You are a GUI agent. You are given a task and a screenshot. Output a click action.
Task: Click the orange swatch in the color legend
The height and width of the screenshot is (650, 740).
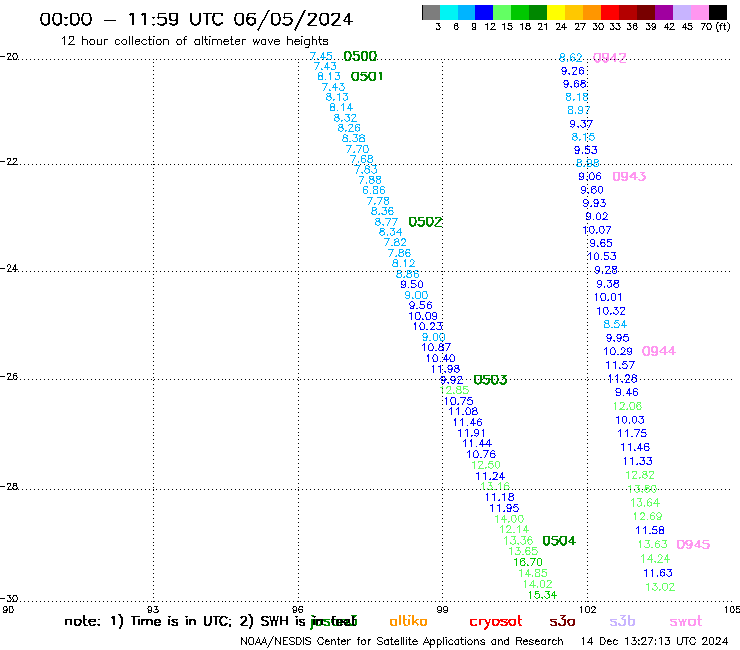pos(592,12)
